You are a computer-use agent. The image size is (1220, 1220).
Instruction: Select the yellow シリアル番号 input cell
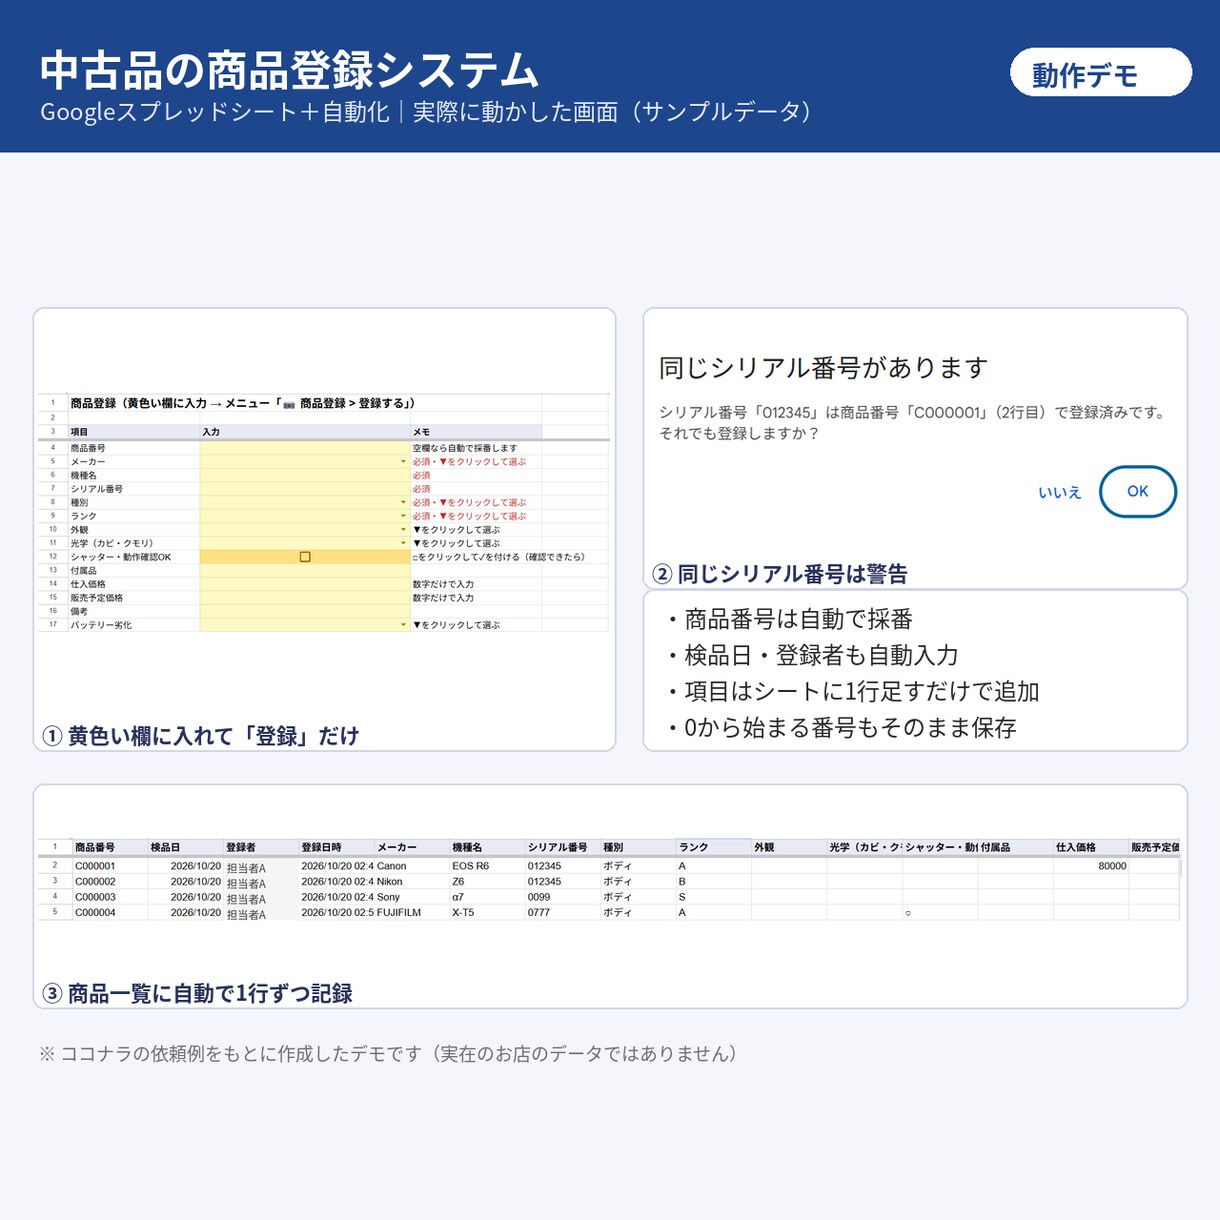point(304,489)
